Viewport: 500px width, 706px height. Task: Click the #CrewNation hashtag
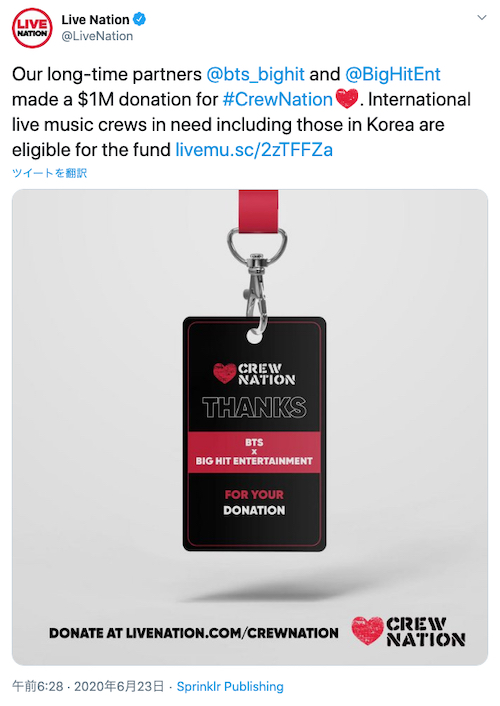277,100
